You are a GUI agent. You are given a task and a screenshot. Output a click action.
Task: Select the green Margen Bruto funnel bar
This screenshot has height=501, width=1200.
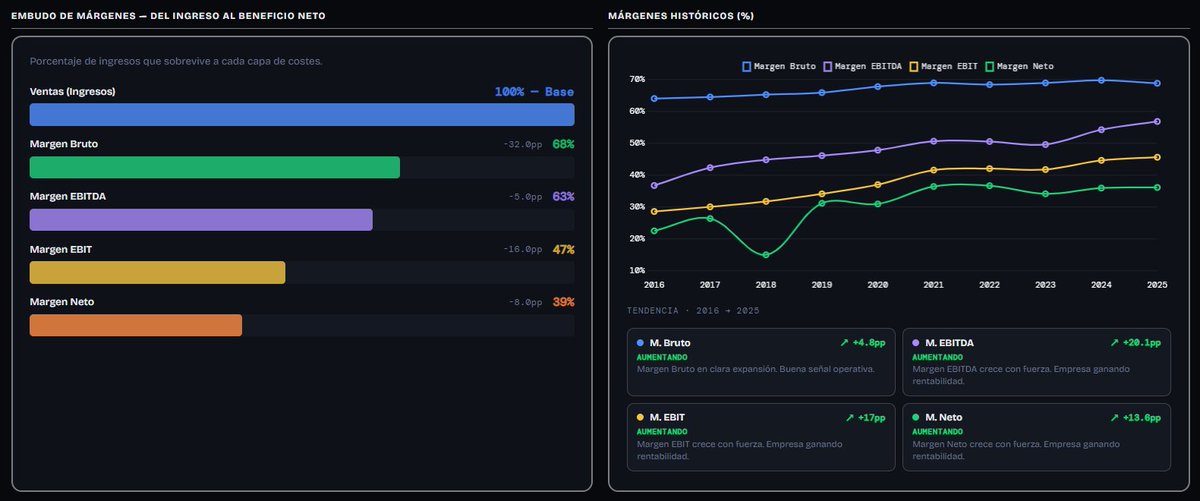coord(215,167)
